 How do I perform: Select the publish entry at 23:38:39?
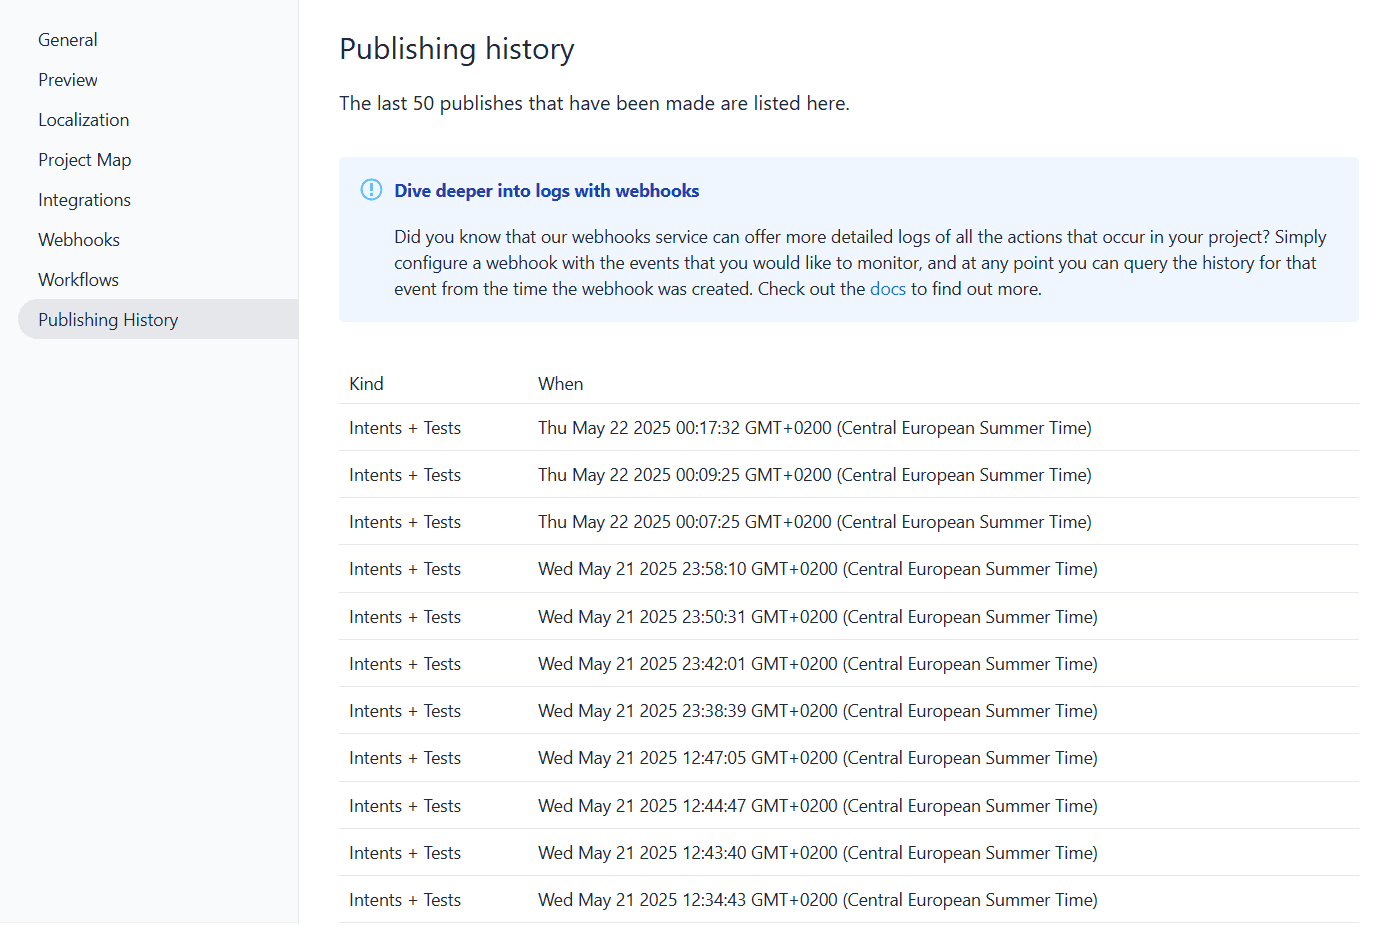[849, 711]
